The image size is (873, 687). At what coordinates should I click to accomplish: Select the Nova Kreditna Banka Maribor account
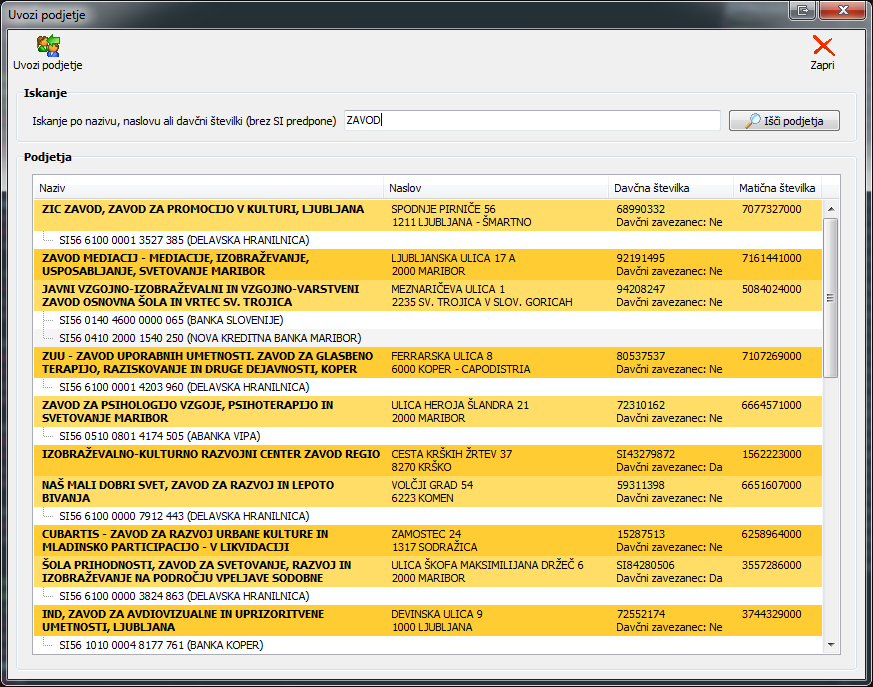[x=210, y=338]
